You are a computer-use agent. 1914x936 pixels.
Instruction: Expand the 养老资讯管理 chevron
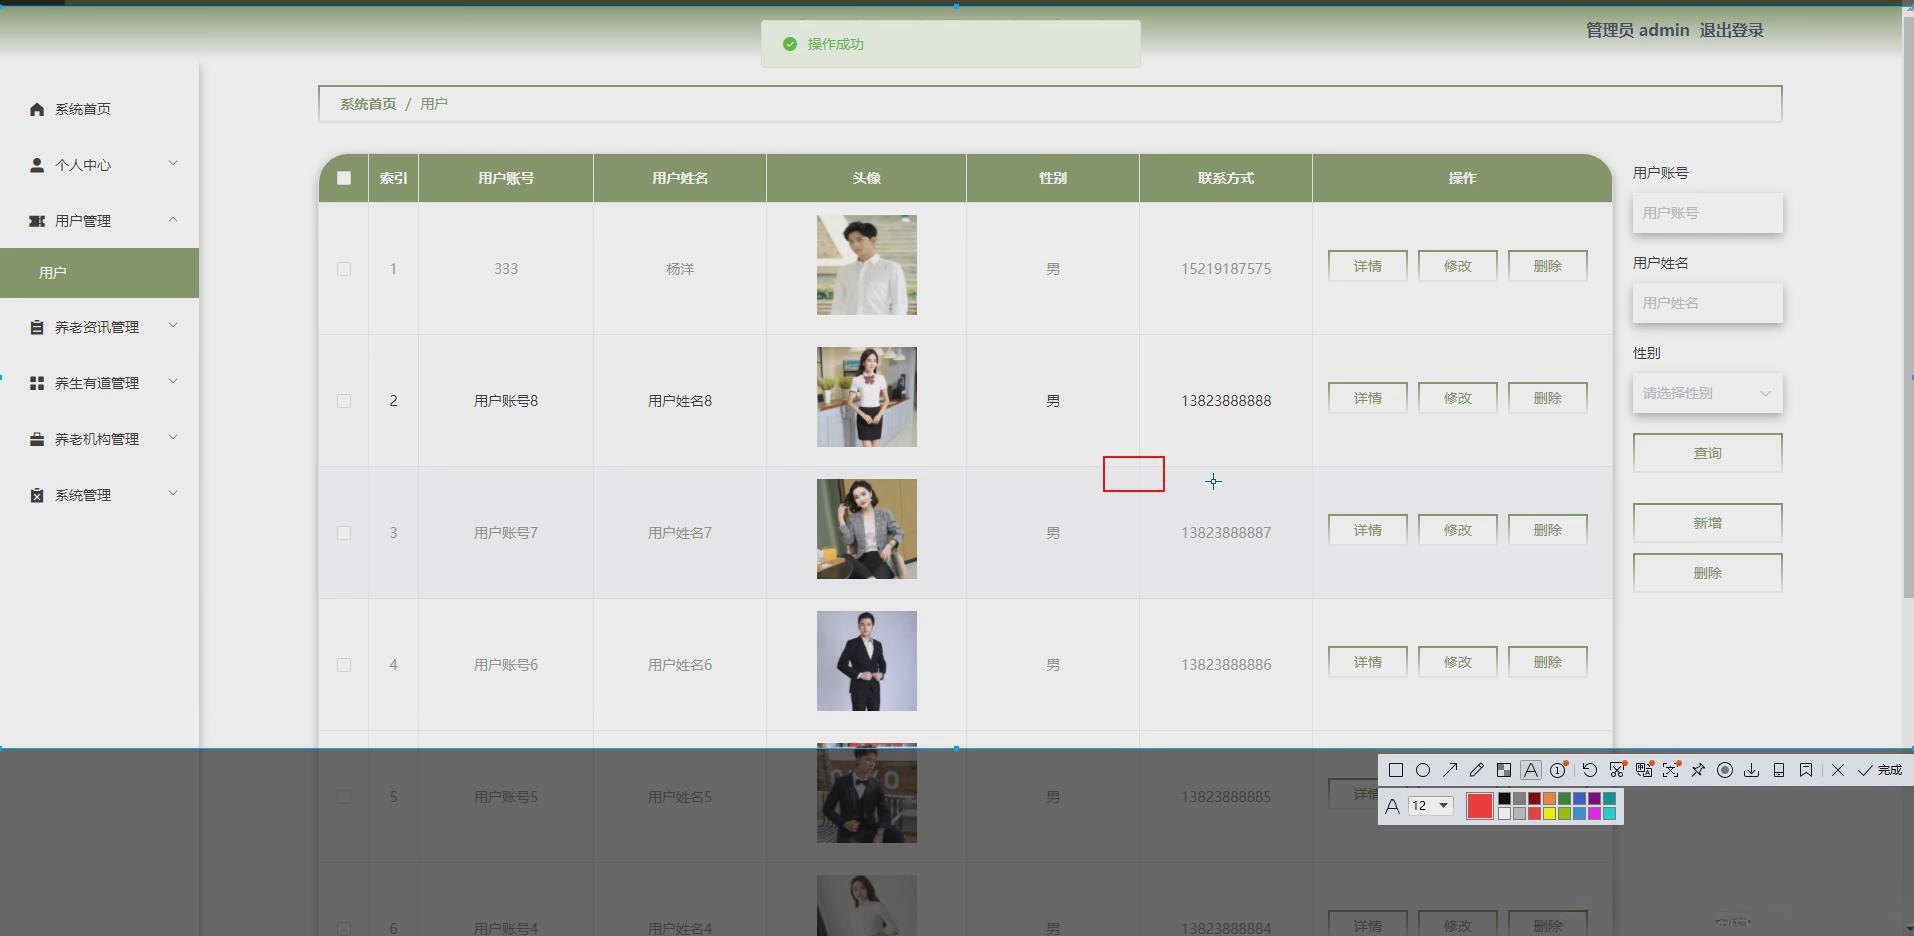click(x=173, y=326)
